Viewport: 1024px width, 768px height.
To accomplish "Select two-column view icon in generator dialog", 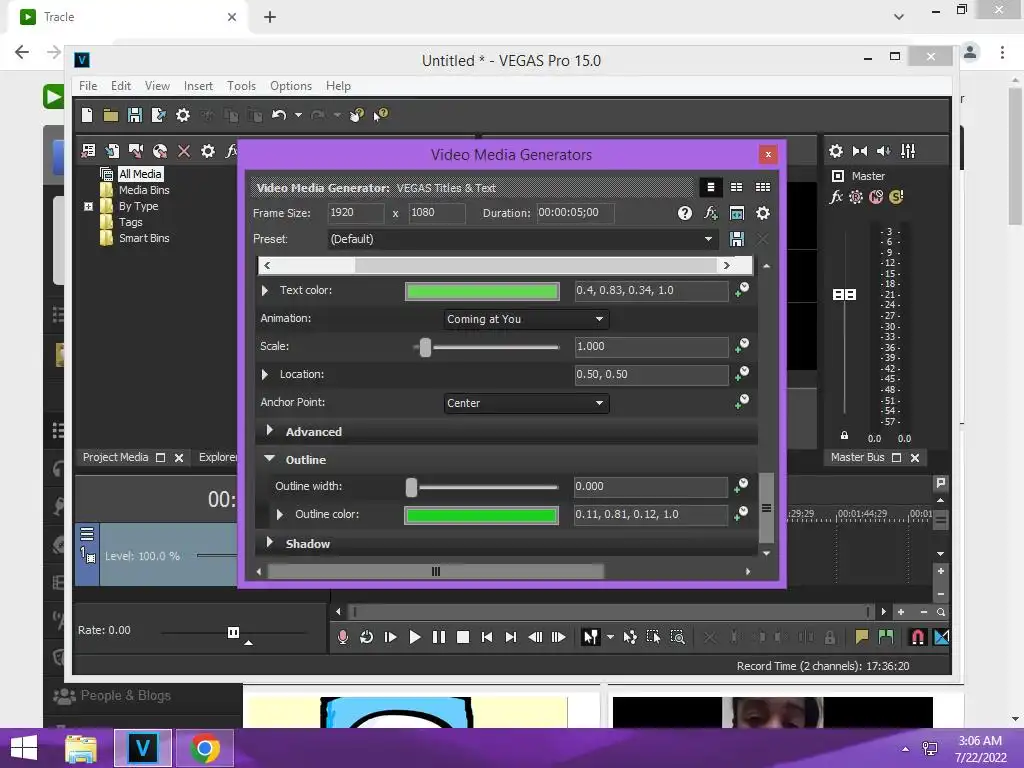I will 737,187.
